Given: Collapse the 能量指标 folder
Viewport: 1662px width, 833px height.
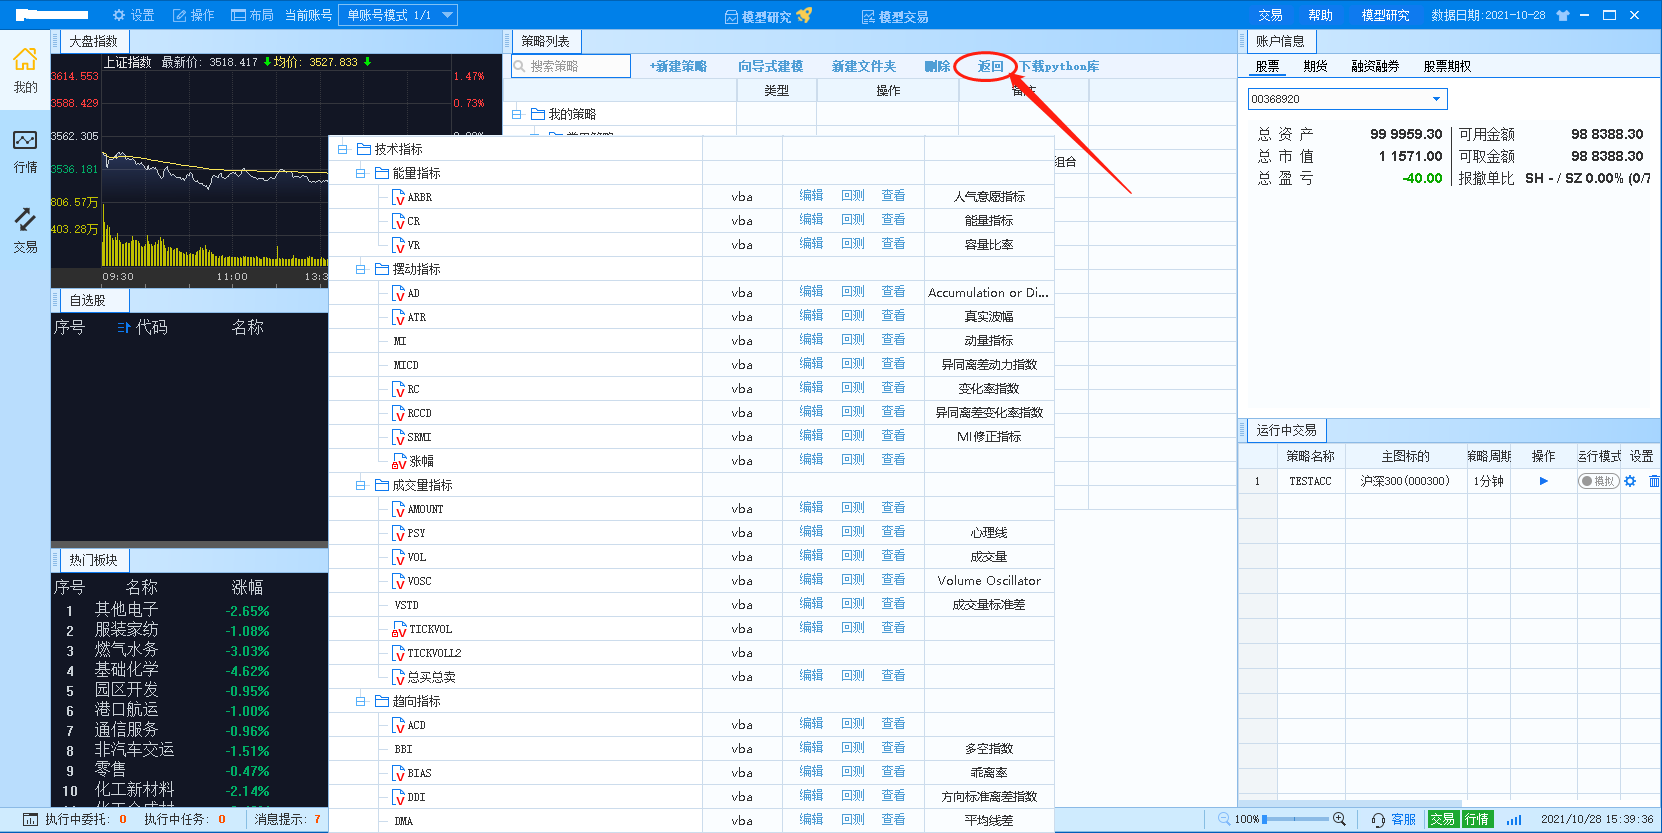Looking at the screenshot, I should pos(361,173).
